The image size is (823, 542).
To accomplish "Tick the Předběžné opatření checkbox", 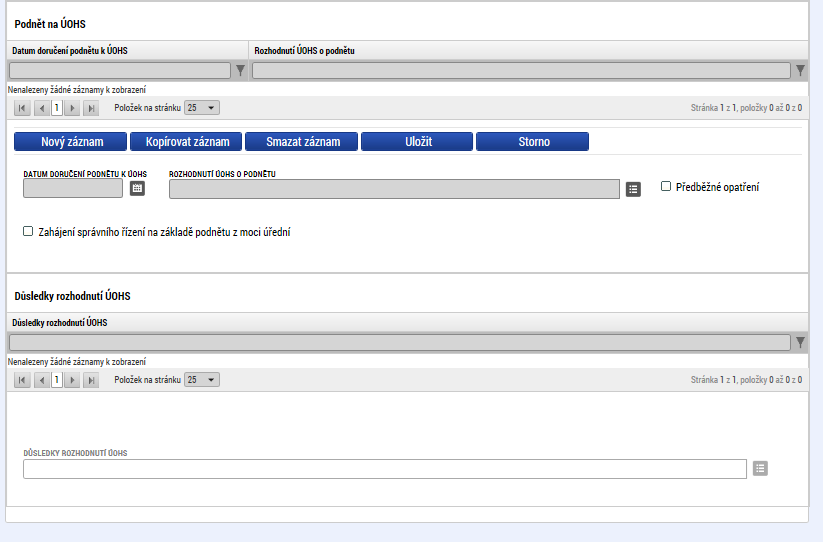I will click(666, 186).
